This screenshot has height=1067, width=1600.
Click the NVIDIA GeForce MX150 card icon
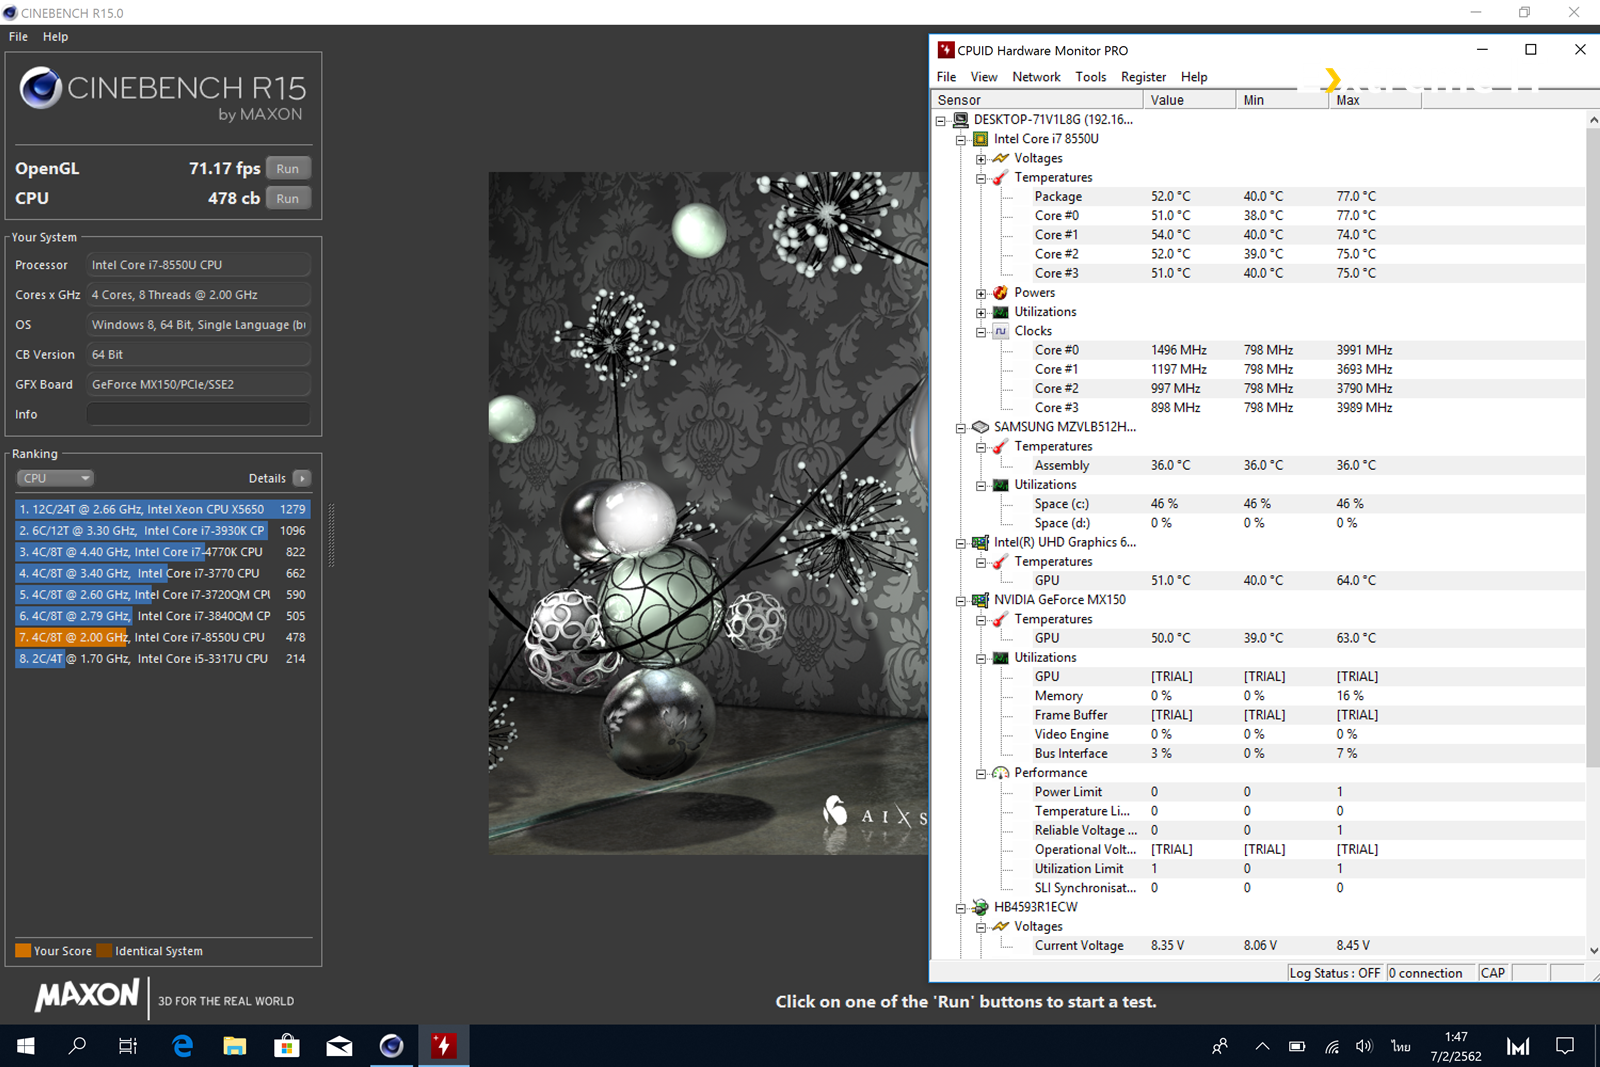click(981, 600)
